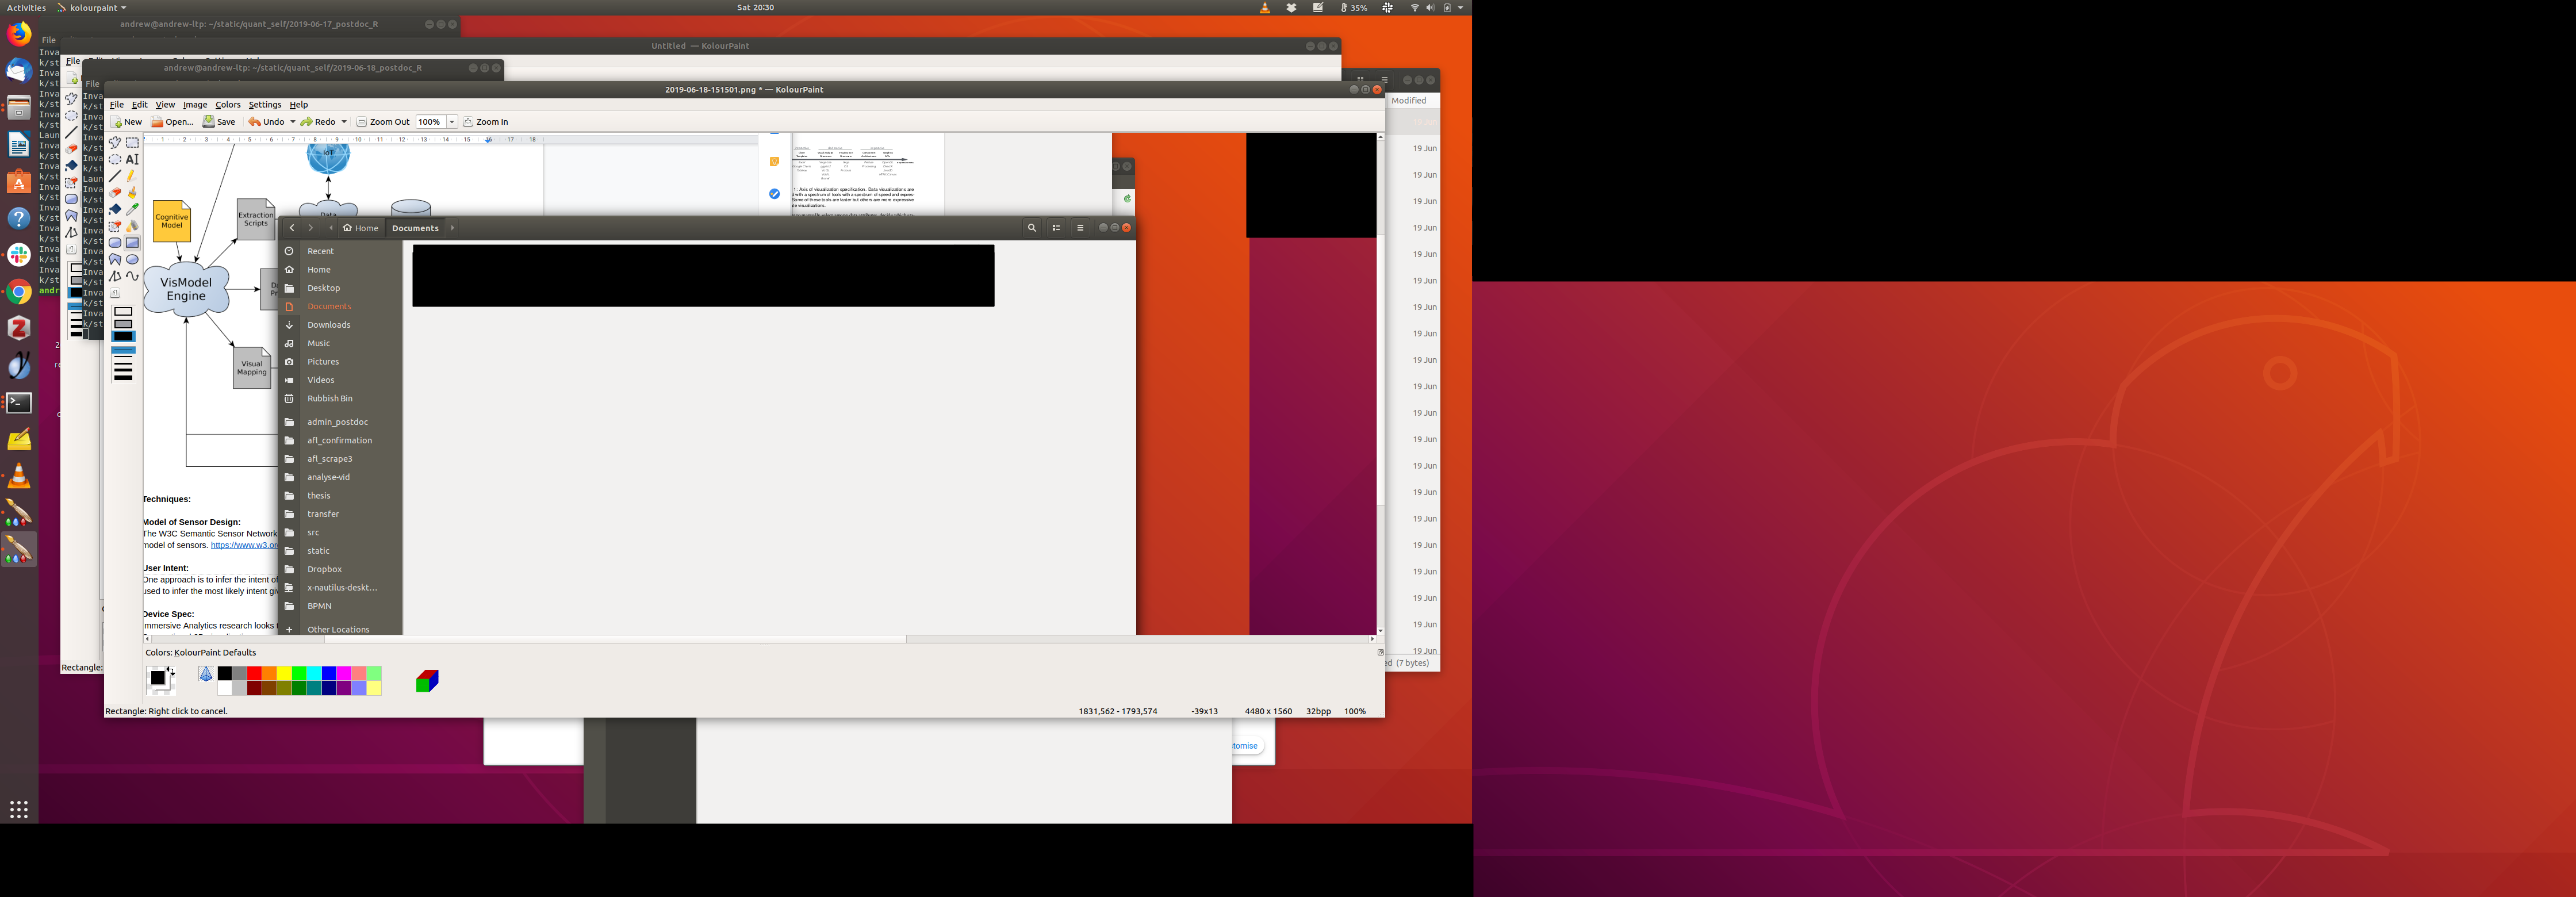The height and width of the screenshot is (897, 2576).
Task: Select the no-fill rectangle style option
Action: click(x=123, y=312)
